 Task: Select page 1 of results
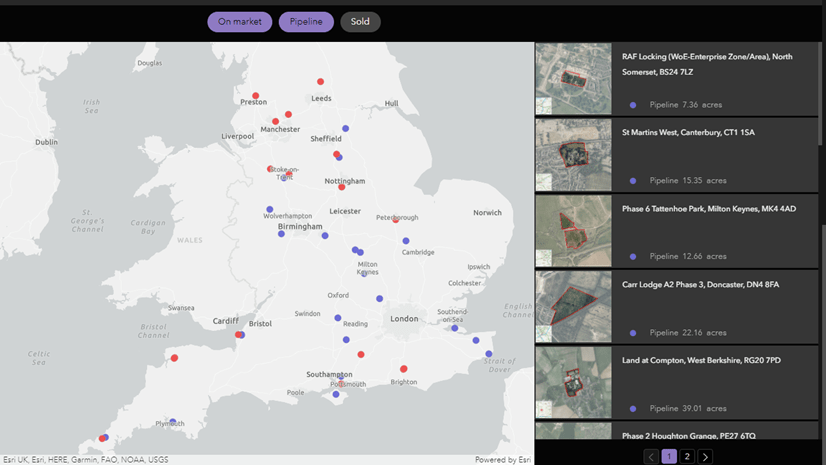click(x=669, y=457)
